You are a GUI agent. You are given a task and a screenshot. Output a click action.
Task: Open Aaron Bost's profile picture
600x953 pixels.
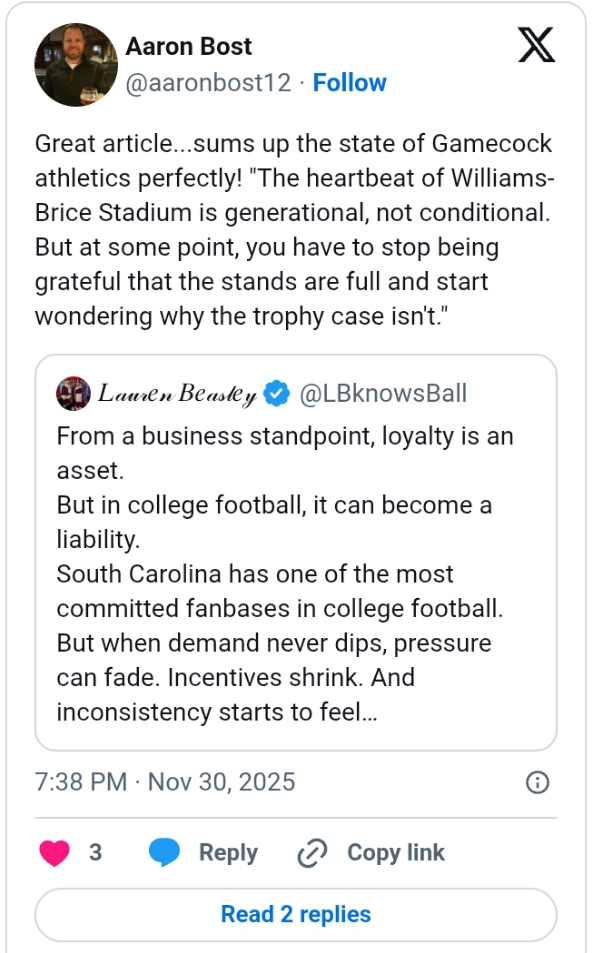pyautogui.click(x=76, y=65)
